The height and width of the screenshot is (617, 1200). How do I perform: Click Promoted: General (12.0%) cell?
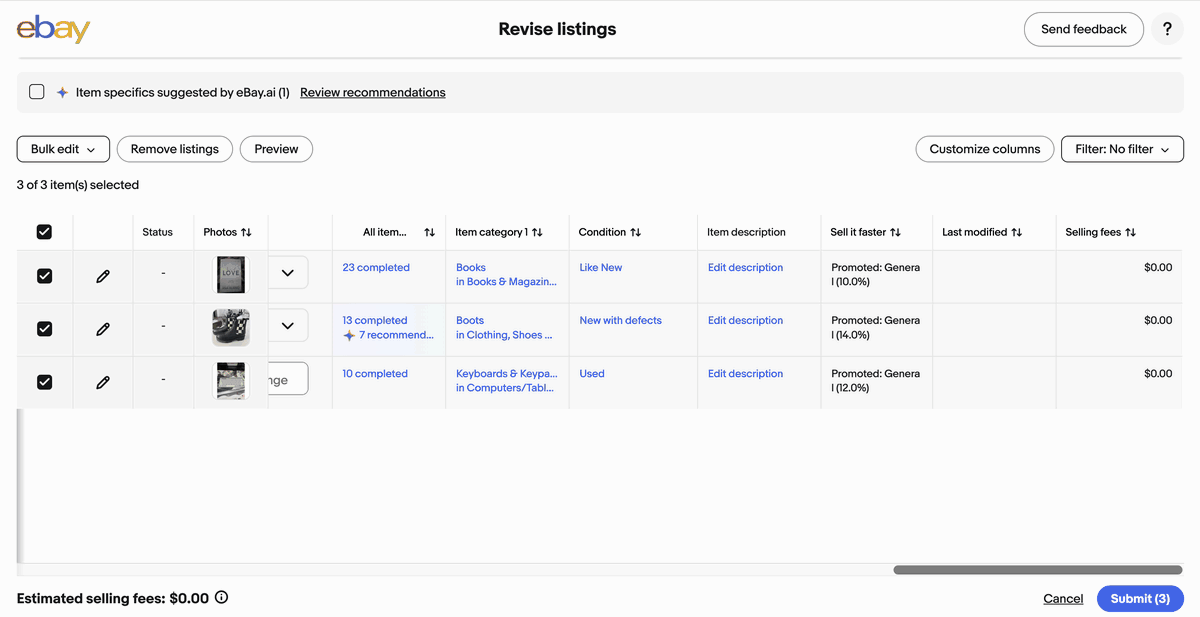876,380
